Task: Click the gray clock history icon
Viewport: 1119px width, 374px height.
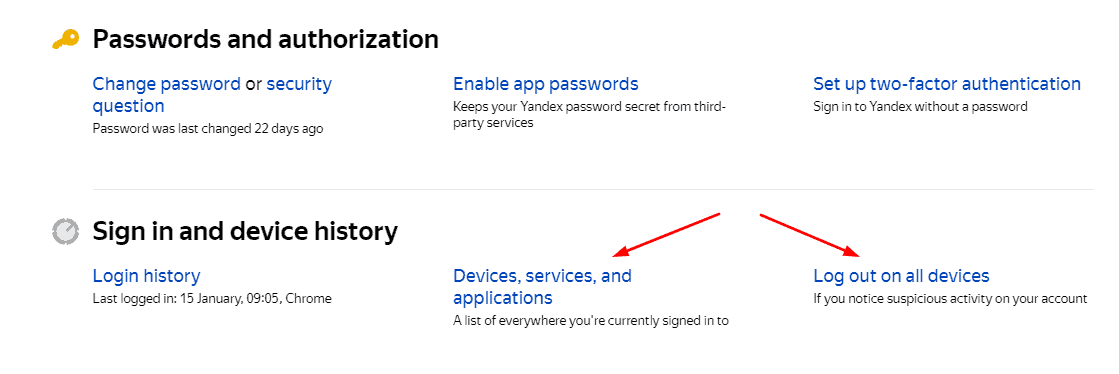Action: tap(66, 231)
